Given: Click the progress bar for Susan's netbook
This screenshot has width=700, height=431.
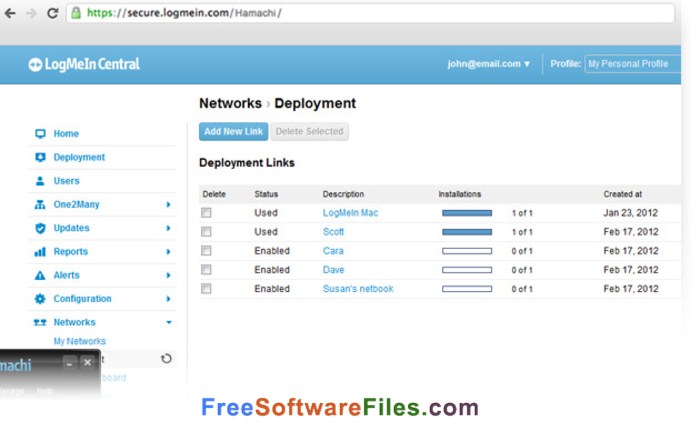Looking at the screenshot, I should [x=467, y=289].
